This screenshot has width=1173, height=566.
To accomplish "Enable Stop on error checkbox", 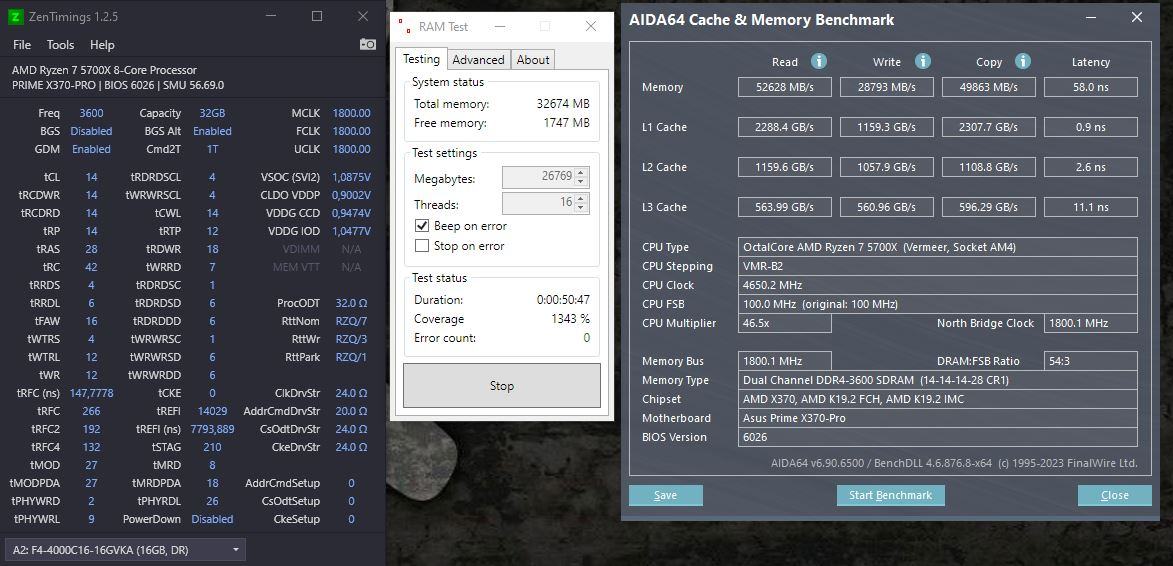I will point(422,246).
